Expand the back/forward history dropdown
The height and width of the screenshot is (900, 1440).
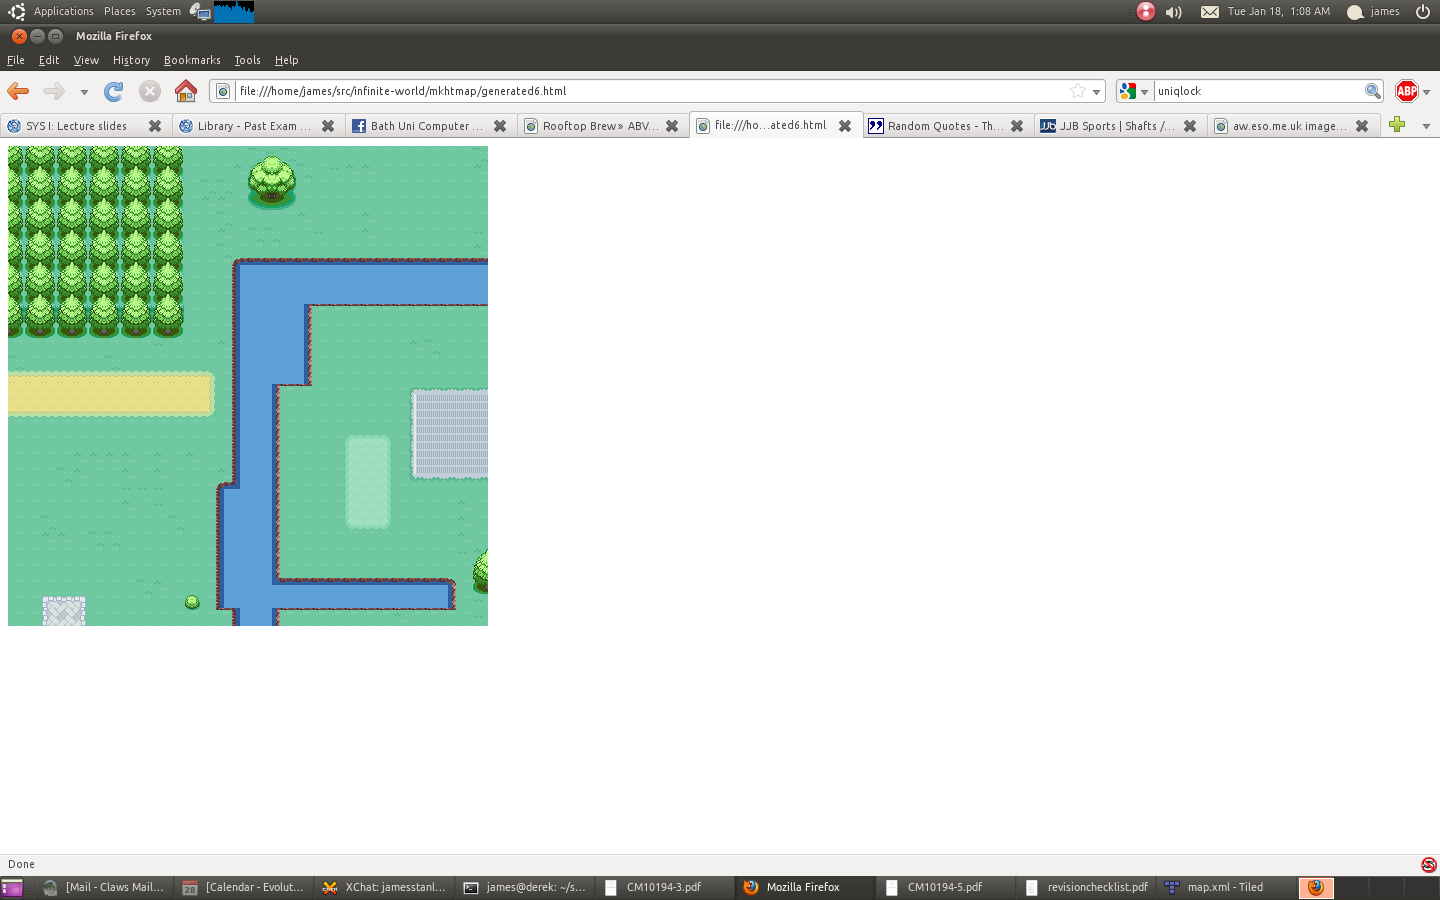(x=84, y=92)
